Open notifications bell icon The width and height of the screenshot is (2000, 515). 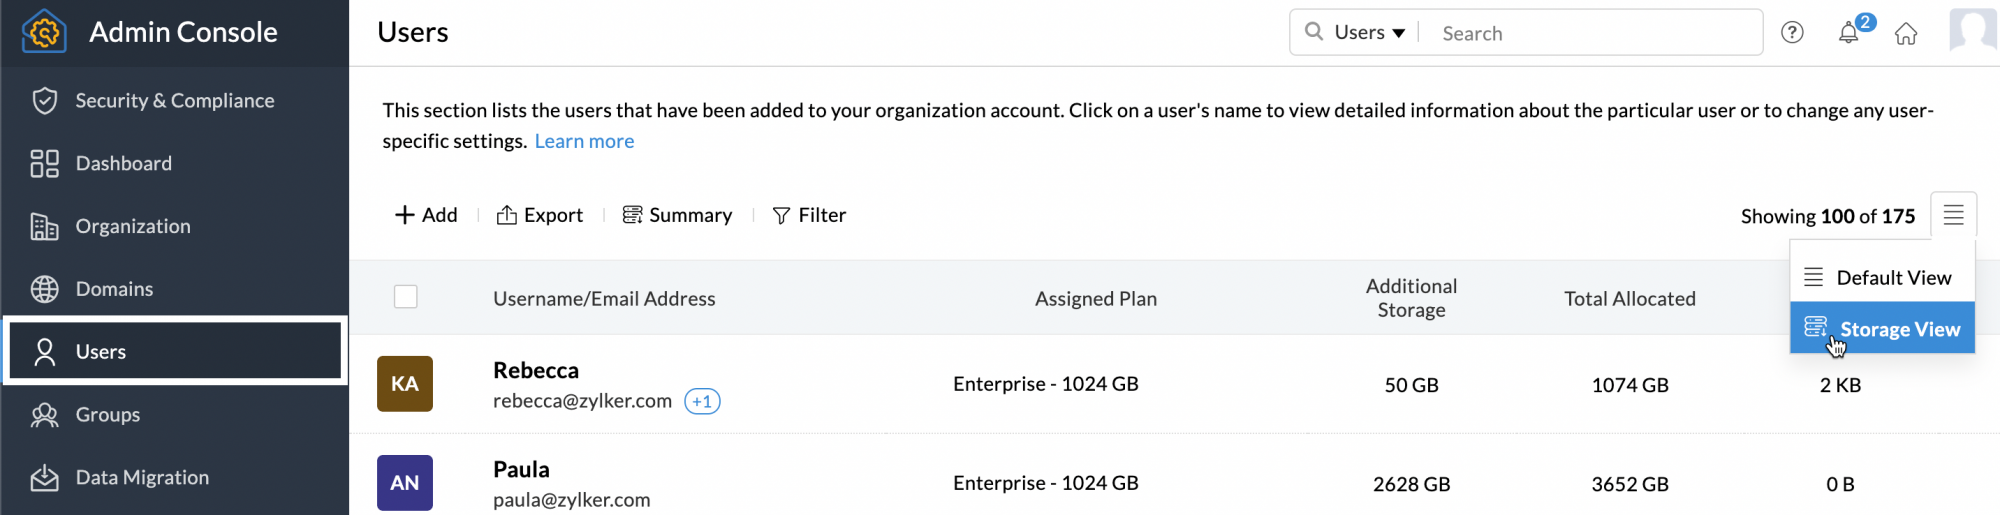[x=1849, y=33]
